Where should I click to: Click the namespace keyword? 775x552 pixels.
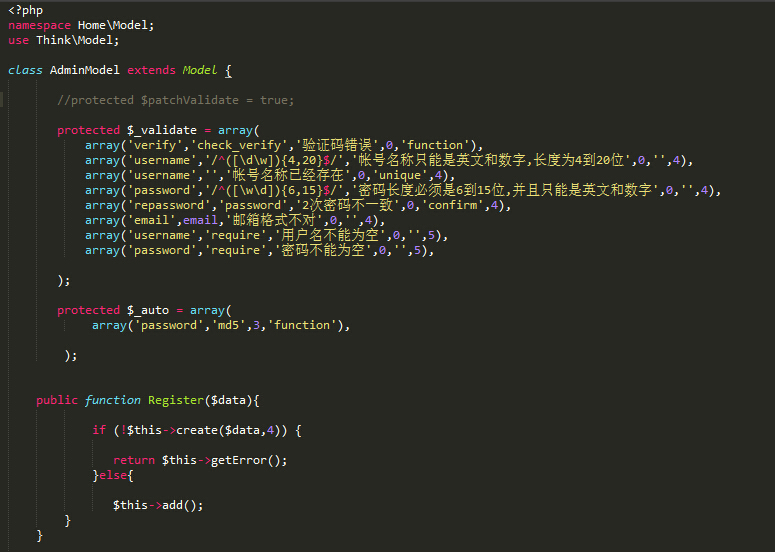tap(39, 25)
